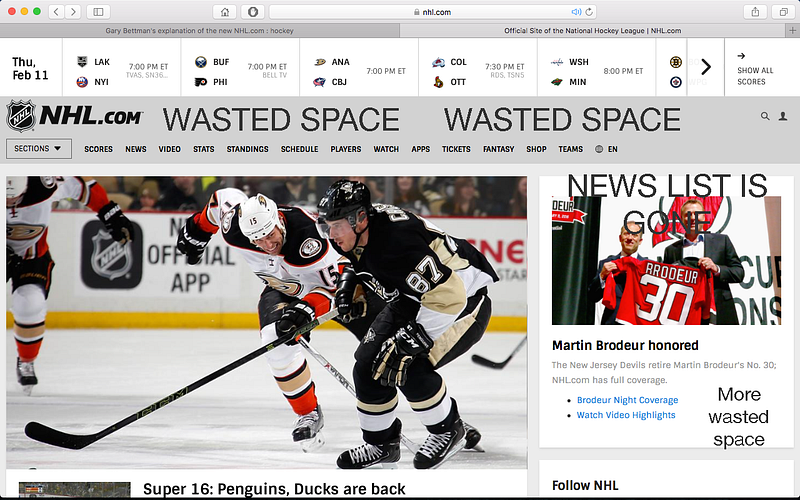Click the WSH Capitals team logo
This screenshot has width=800, height=500.
tap(557, 62)
